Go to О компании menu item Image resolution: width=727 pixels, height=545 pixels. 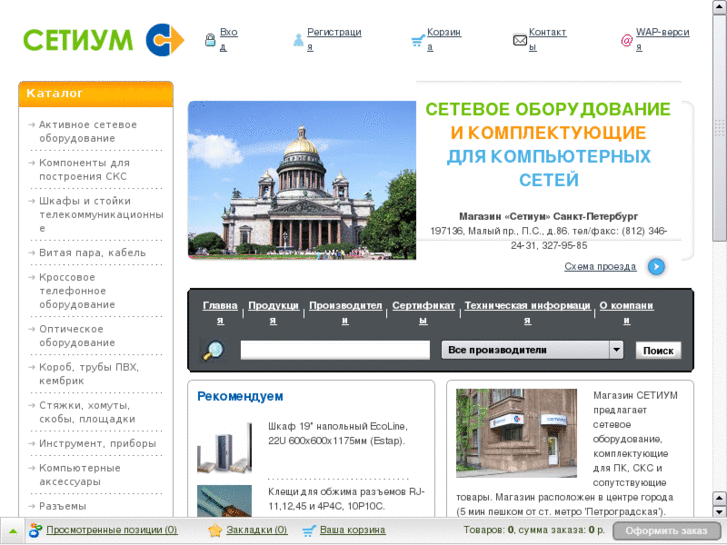[627, 313]
